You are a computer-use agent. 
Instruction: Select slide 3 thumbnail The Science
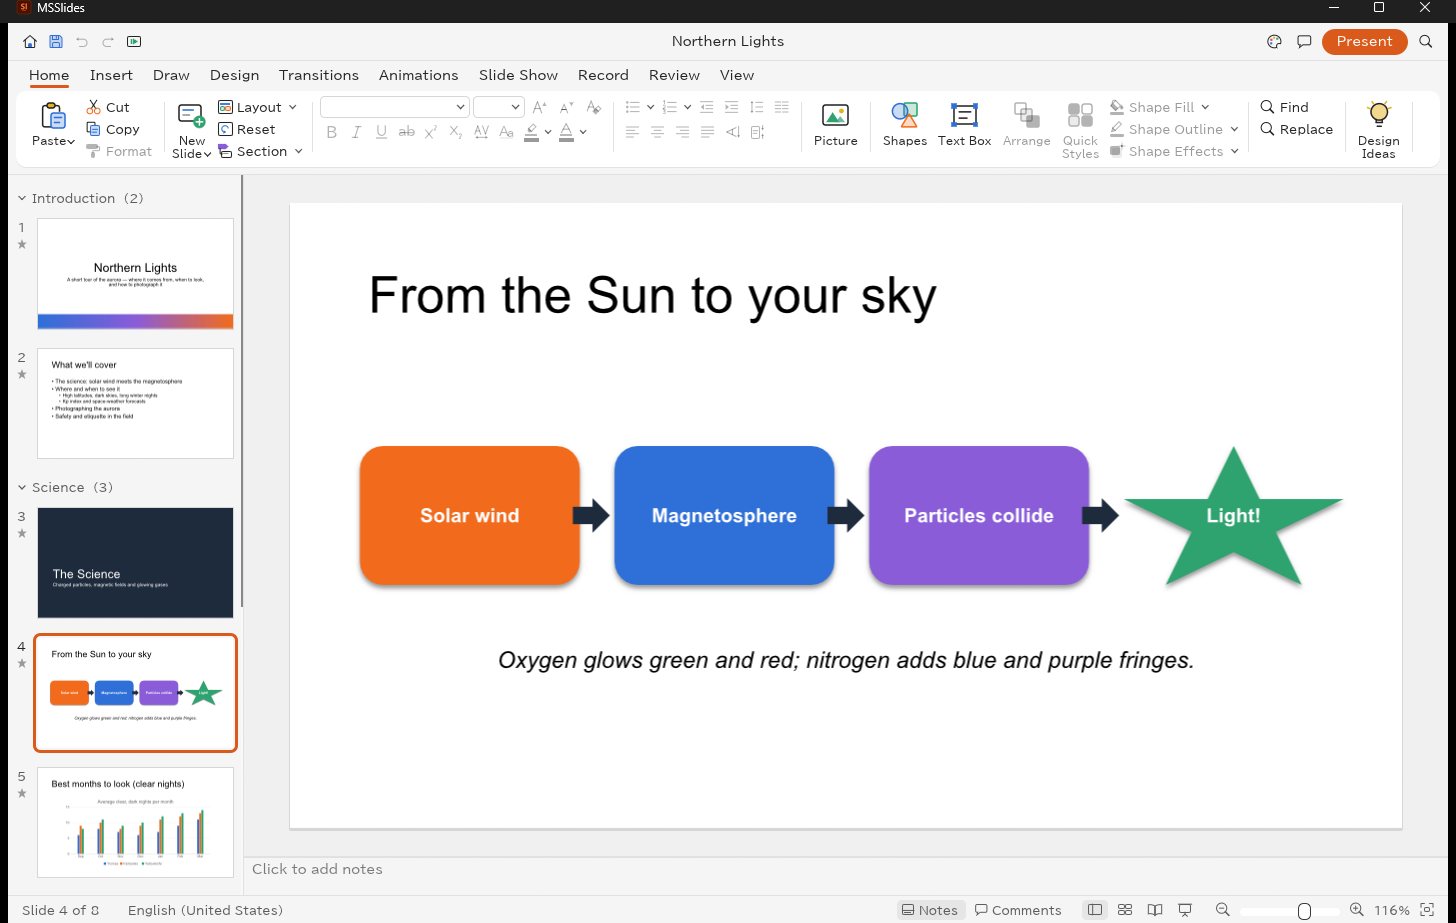pyautogui.click(x=135, y=562)
